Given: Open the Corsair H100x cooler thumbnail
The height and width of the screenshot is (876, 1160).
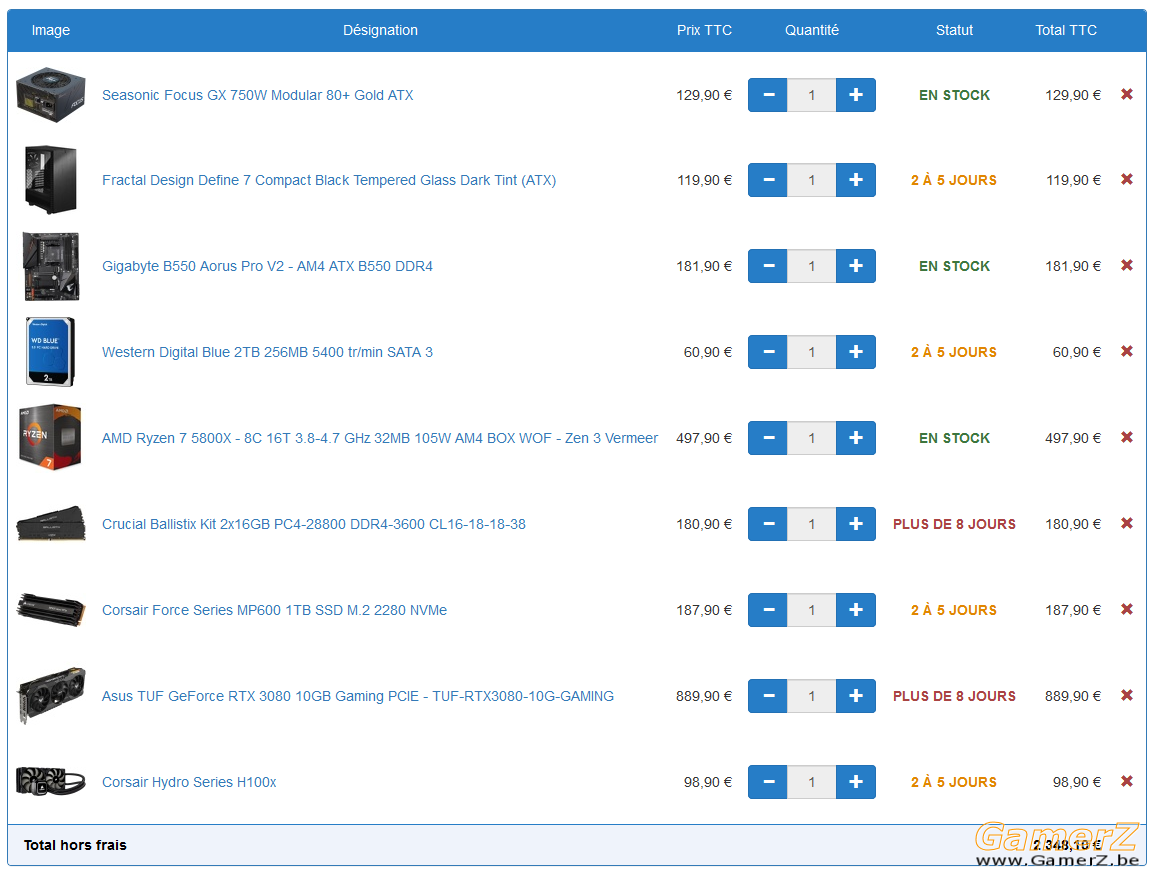Looking at the screenshot, I should pyautogui.click(x=50, y=781).
